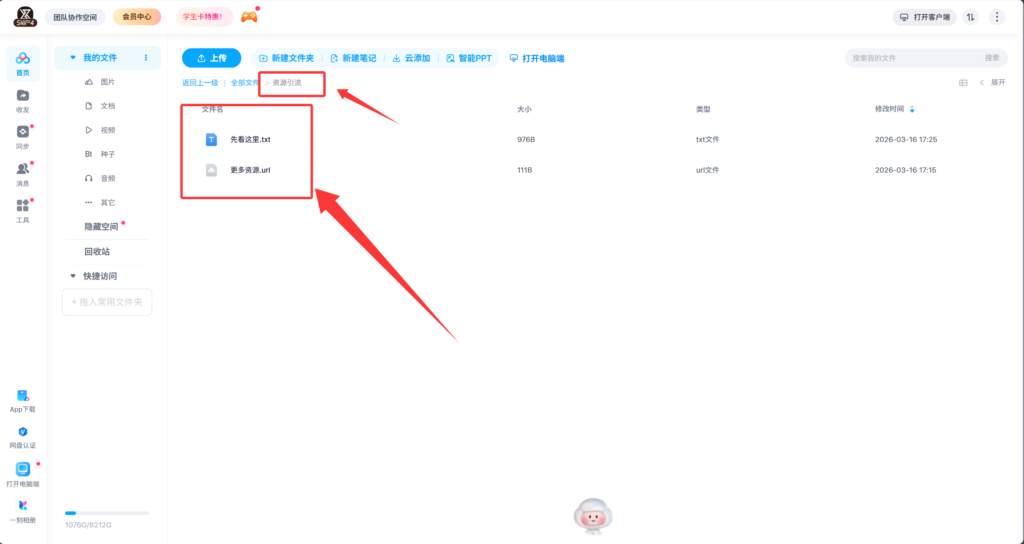
Task: Open 回收站 recycle bin
Action: (x=97, y=252)
